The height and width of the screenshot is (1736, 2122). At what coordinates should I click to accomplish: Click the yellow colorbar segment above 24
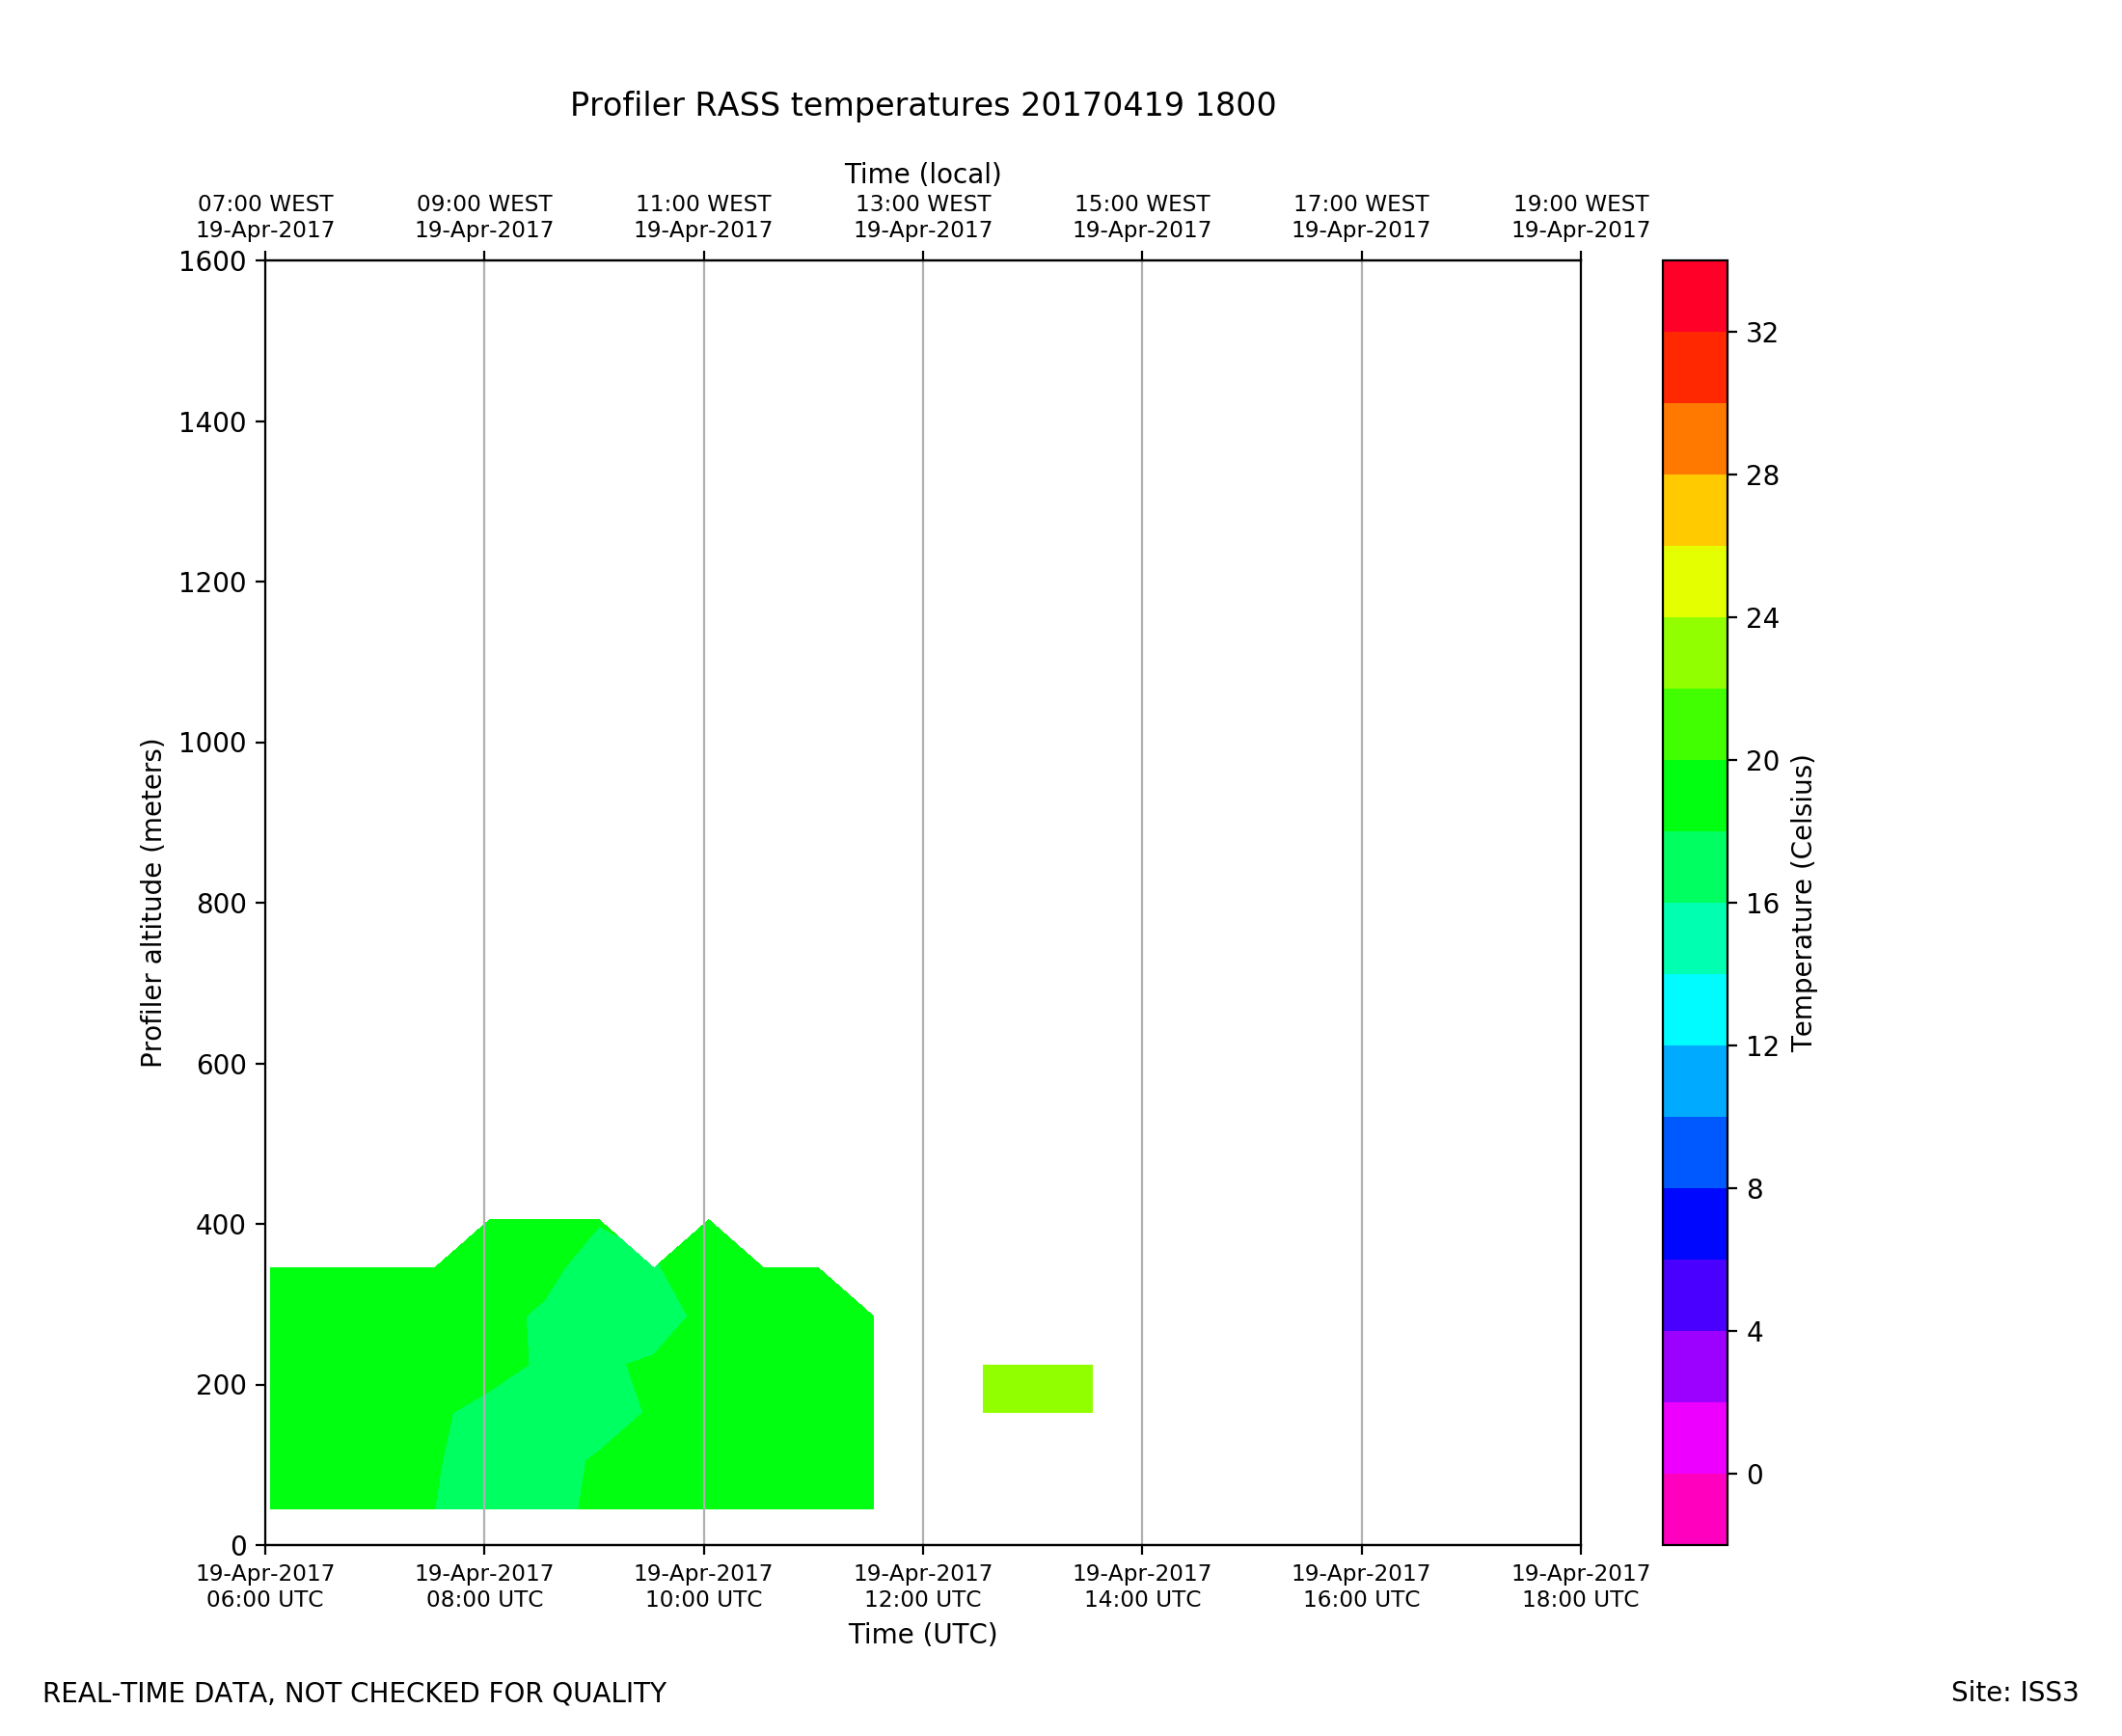point(1694,581)
